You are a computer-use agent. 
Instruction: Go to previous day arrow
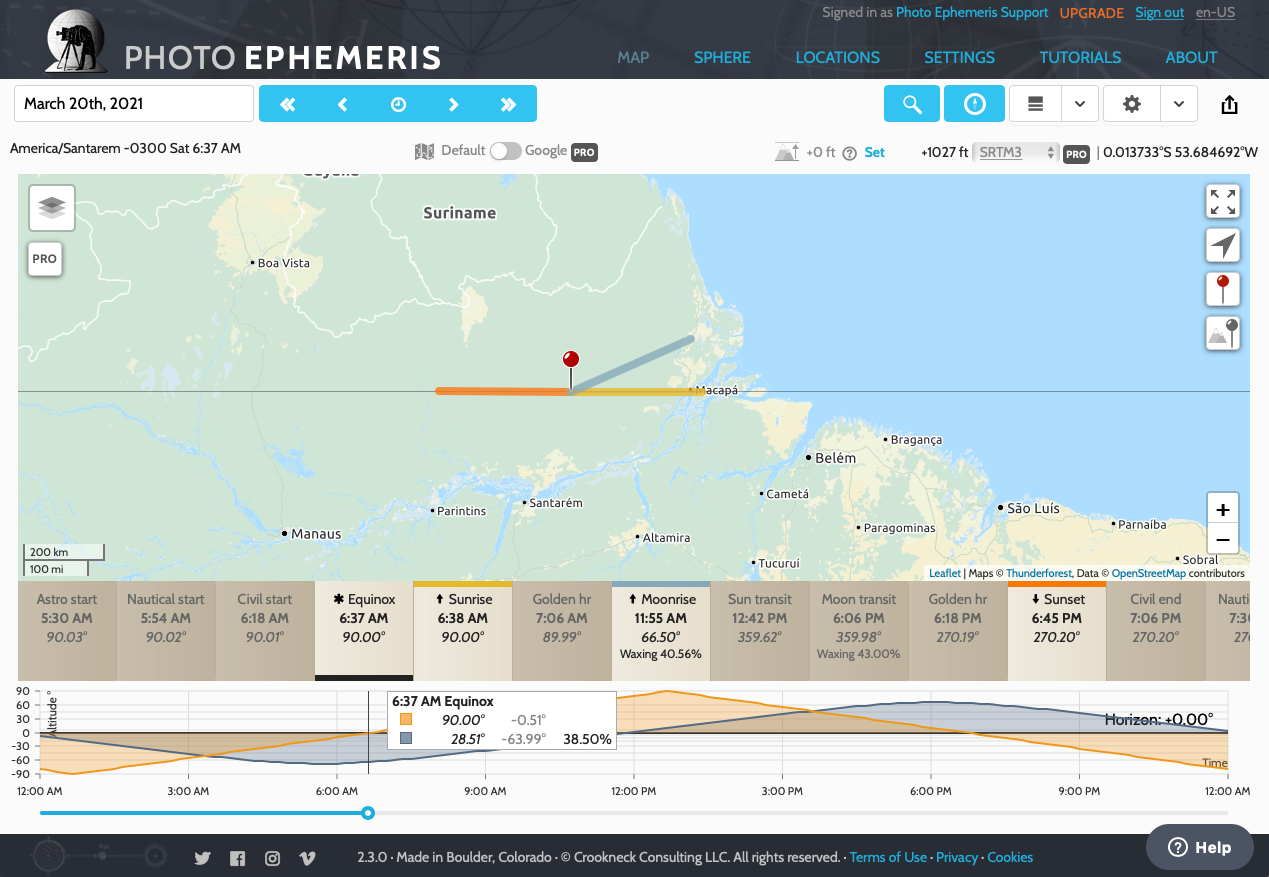pos(343,104)
